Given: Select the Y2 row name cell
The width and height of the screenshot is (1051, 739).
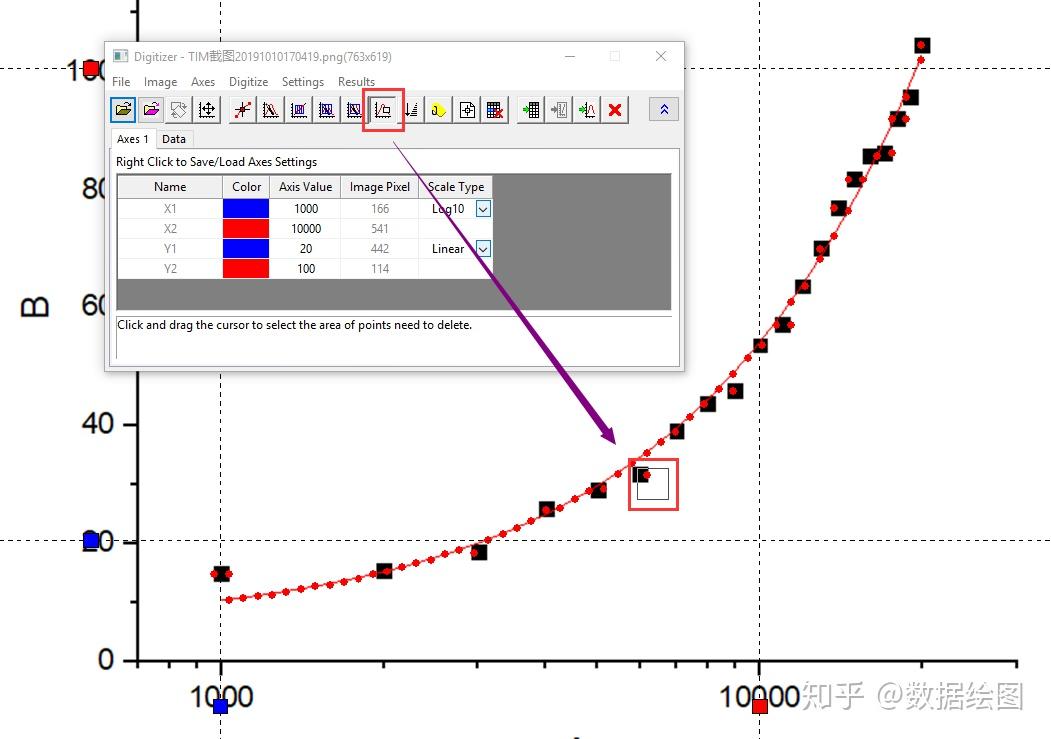Looking at the screenshot, I should coord(170,269).
